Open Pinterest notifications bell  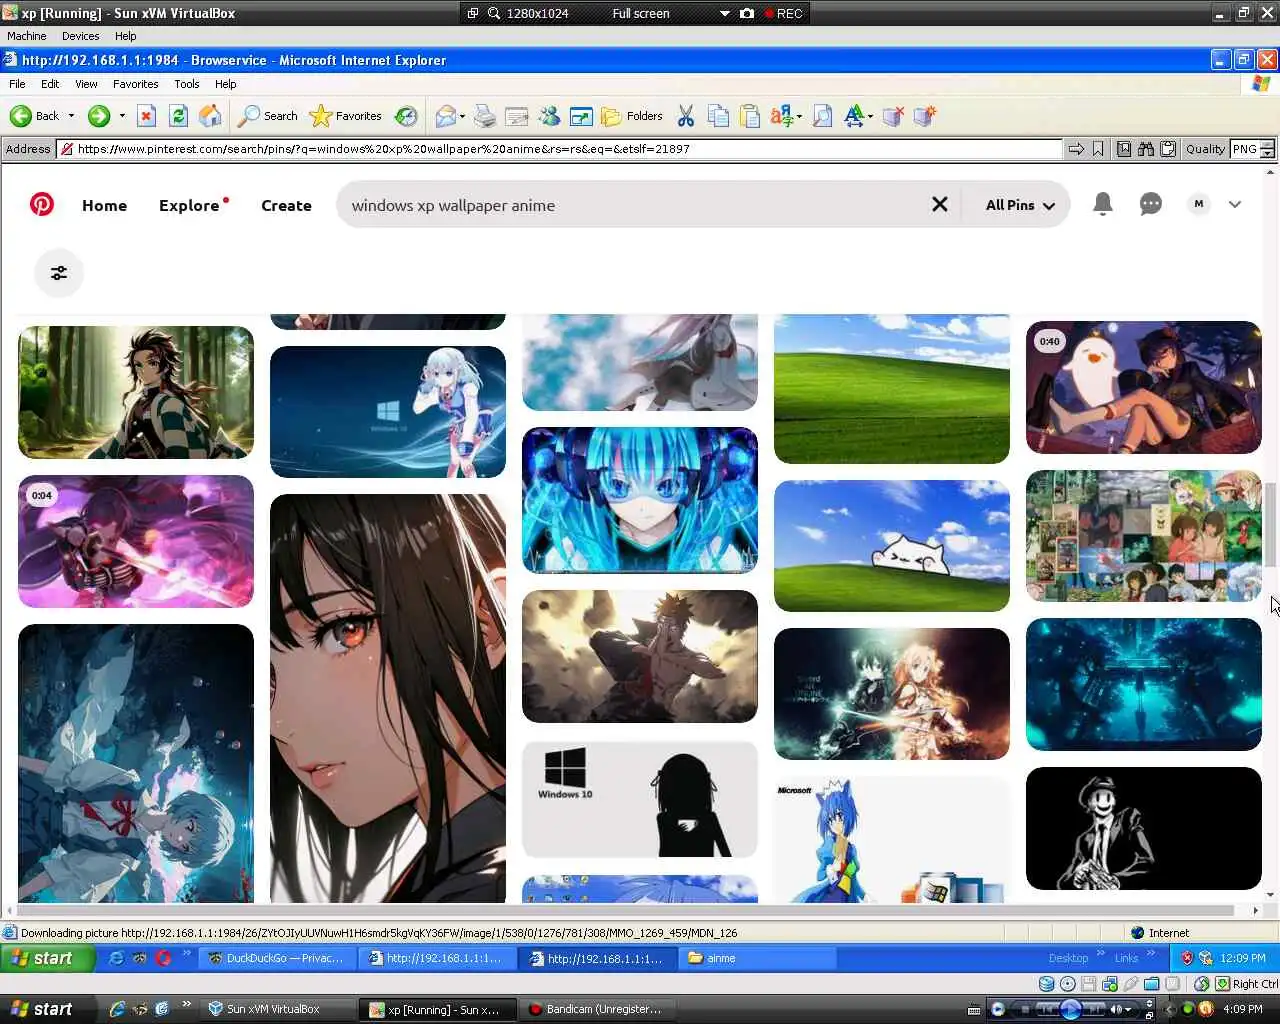[1102, 204]
